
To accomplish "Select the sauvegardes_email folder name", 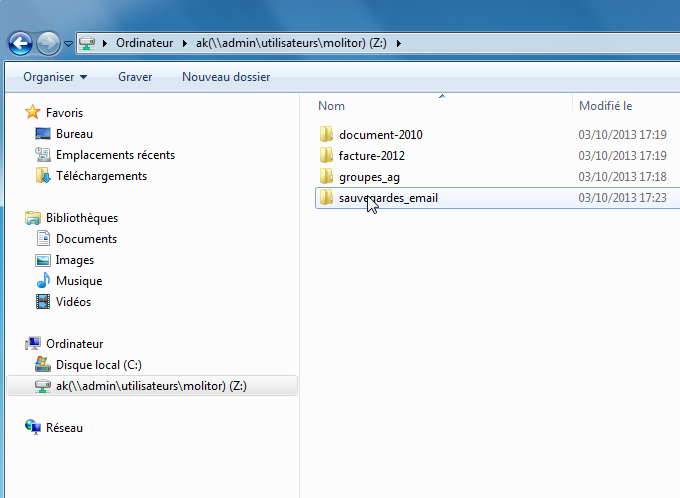I will point(388,198).
